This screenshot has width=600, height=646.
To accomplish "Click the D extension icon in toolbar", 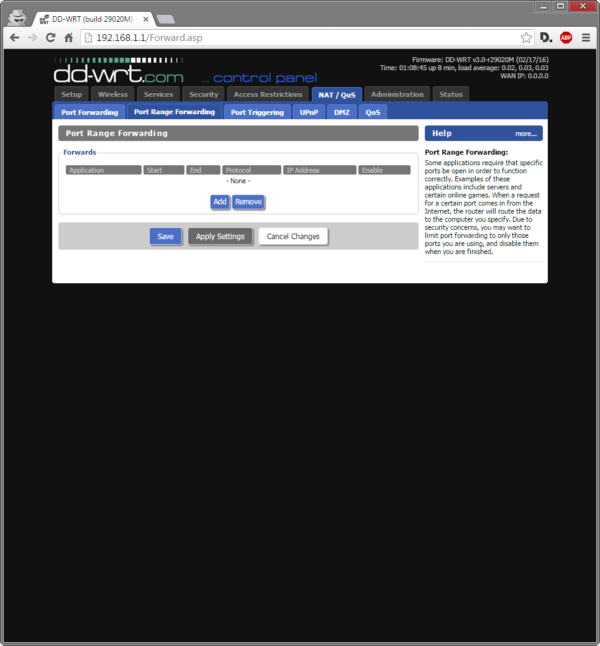I will (546, 37).
